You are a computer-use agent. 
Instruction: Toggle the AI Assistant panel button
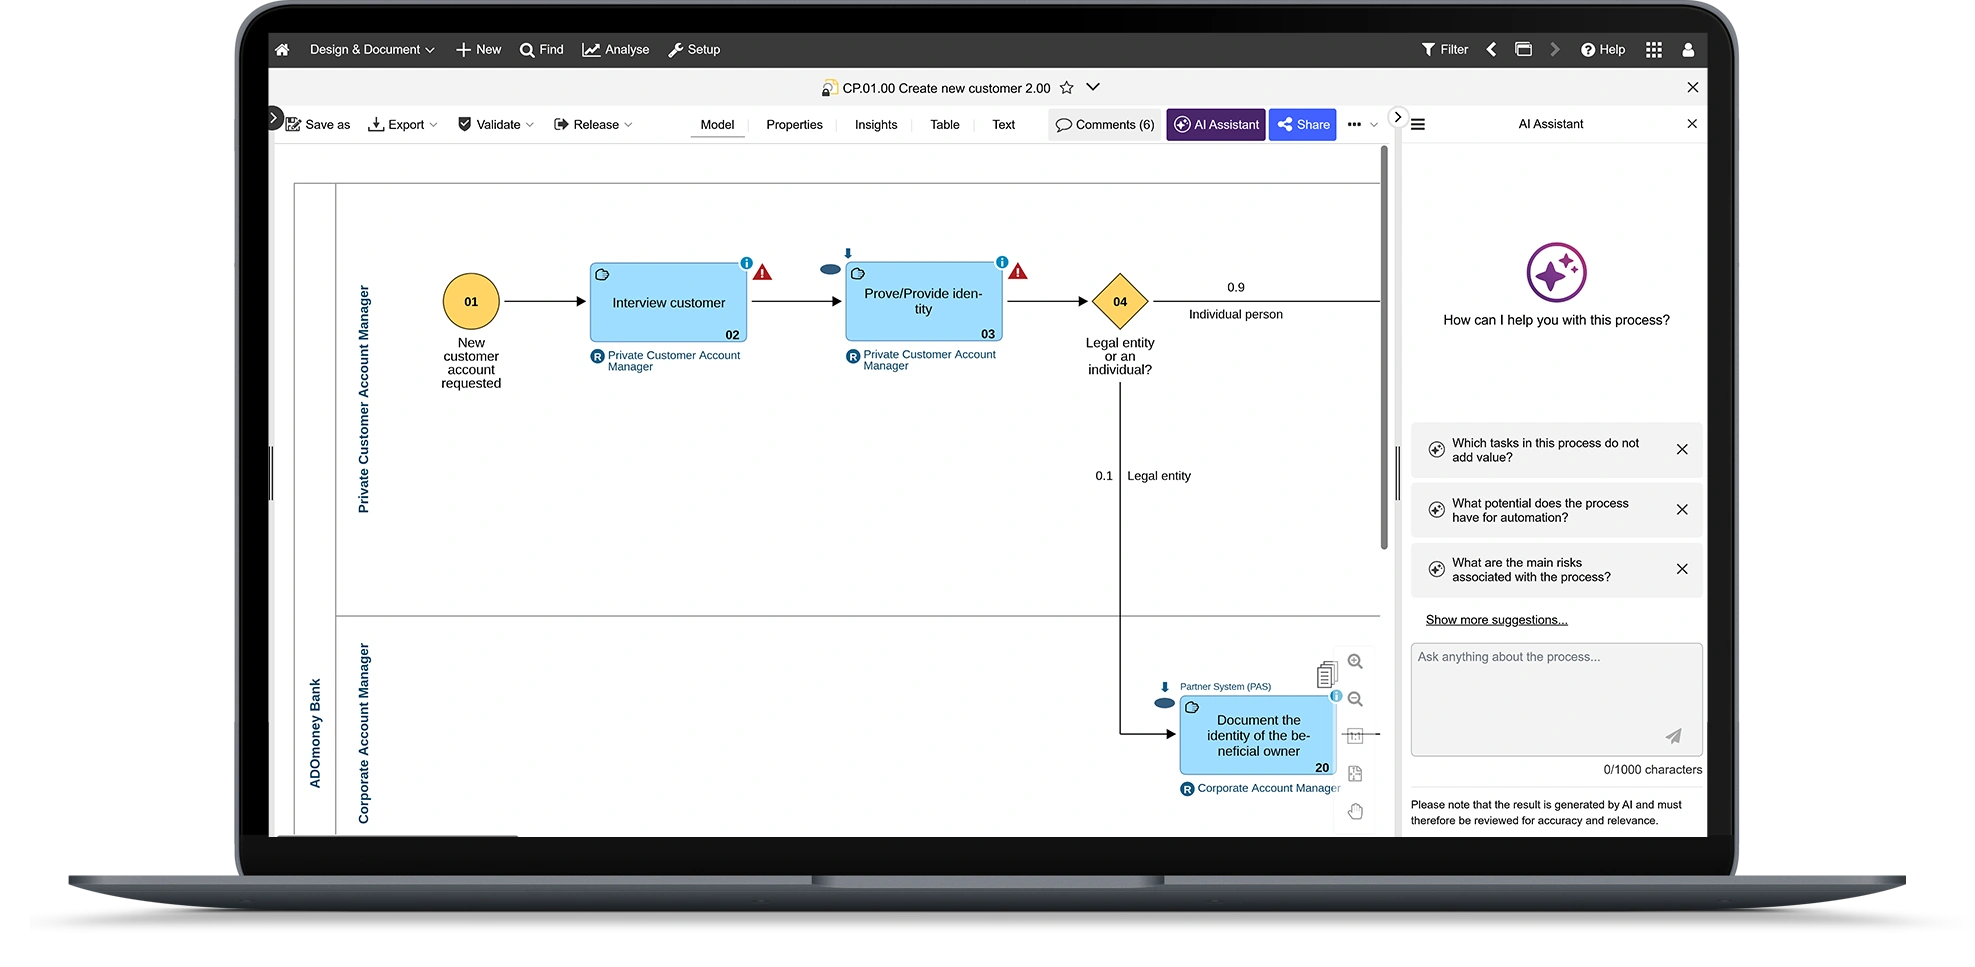pyautogui.click(x=1216, y=125)
